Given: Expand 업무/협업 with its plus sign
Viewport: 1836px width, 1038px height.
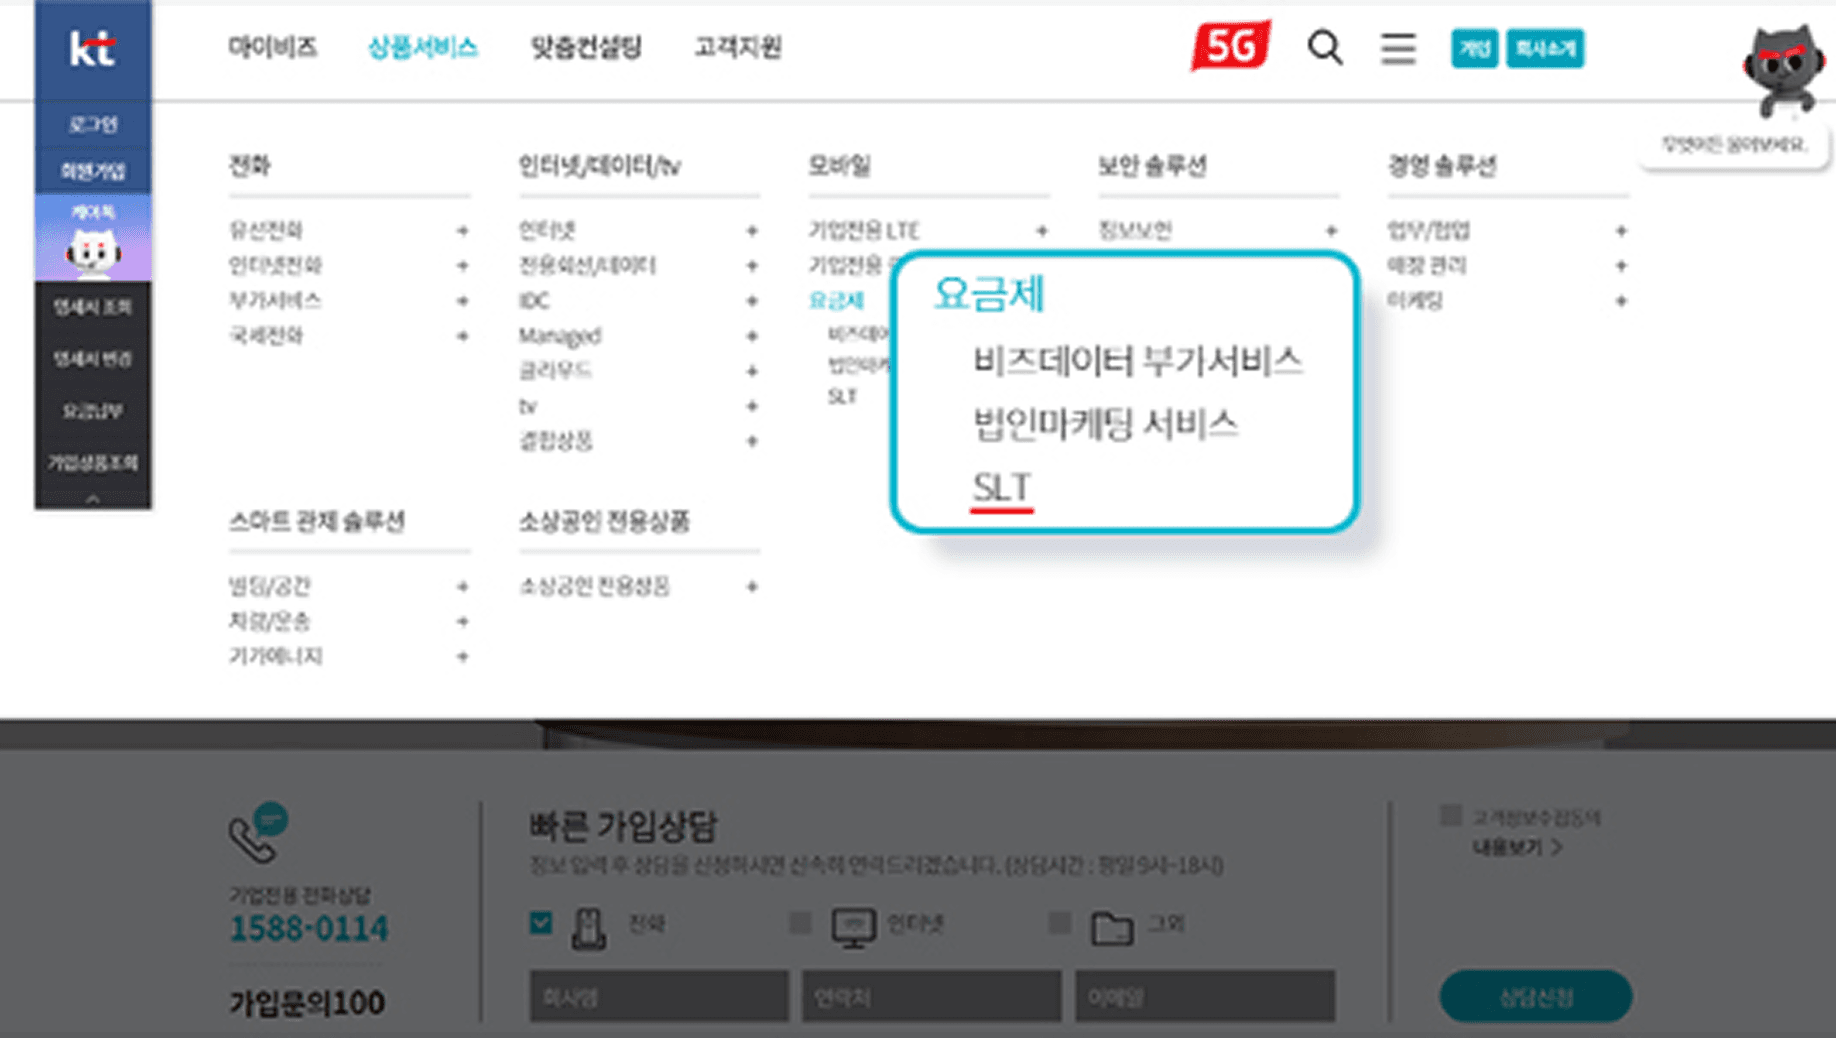Looking at the screenshot, I should pyautogui.click(x=1621, y=231).
